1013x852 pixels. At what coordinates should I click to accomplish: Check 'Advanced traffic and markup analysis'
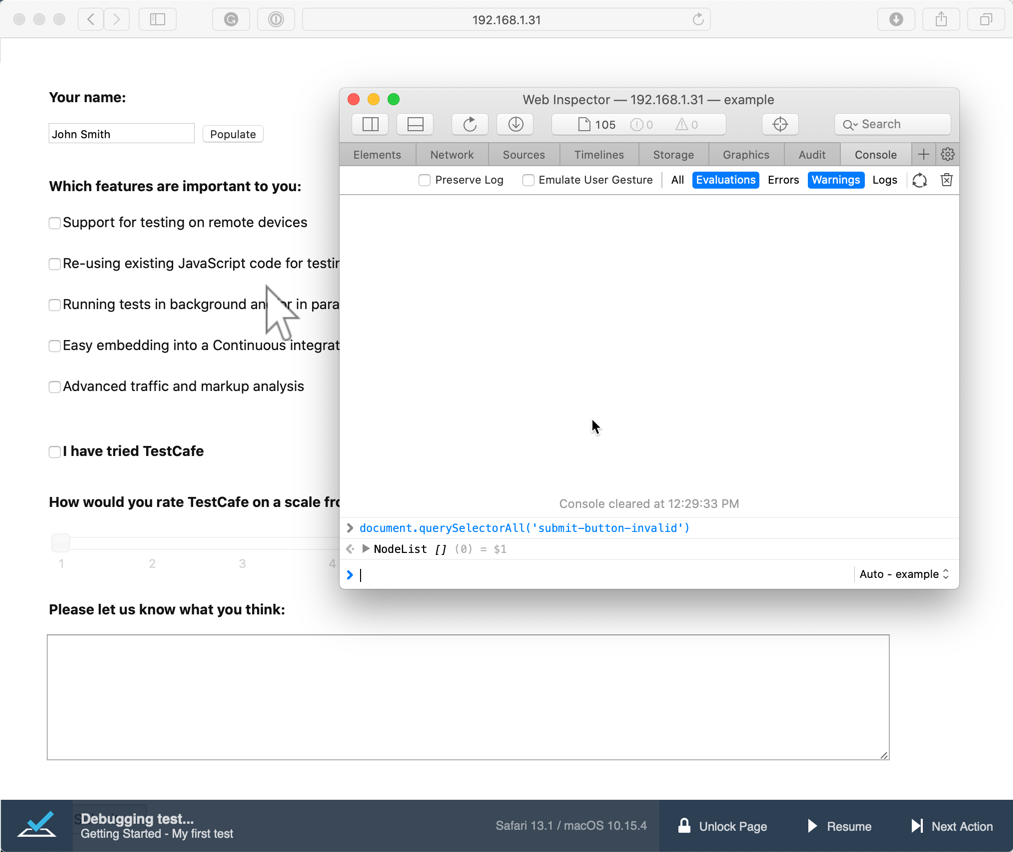tap(55, 387)
